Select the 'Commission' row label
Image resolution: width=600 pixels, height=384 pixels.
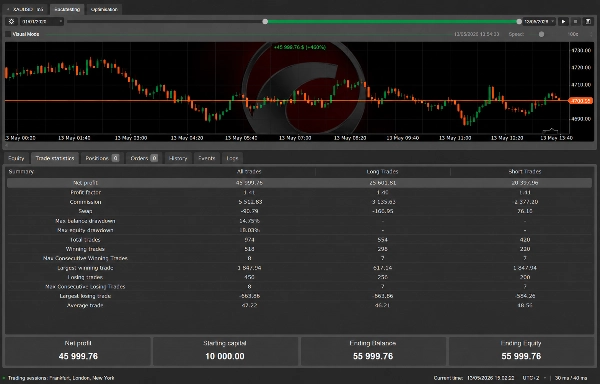(85, 202)
